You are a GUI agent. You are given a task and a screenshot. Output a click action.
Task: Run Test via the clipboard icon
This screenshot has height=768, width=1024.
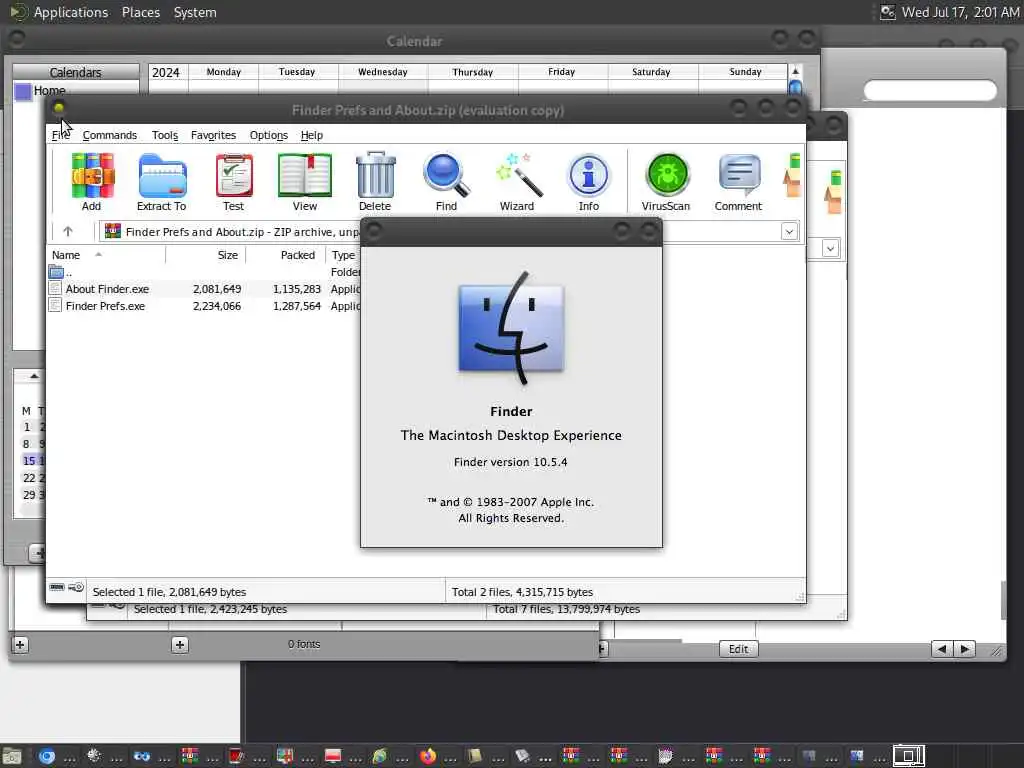234,175
